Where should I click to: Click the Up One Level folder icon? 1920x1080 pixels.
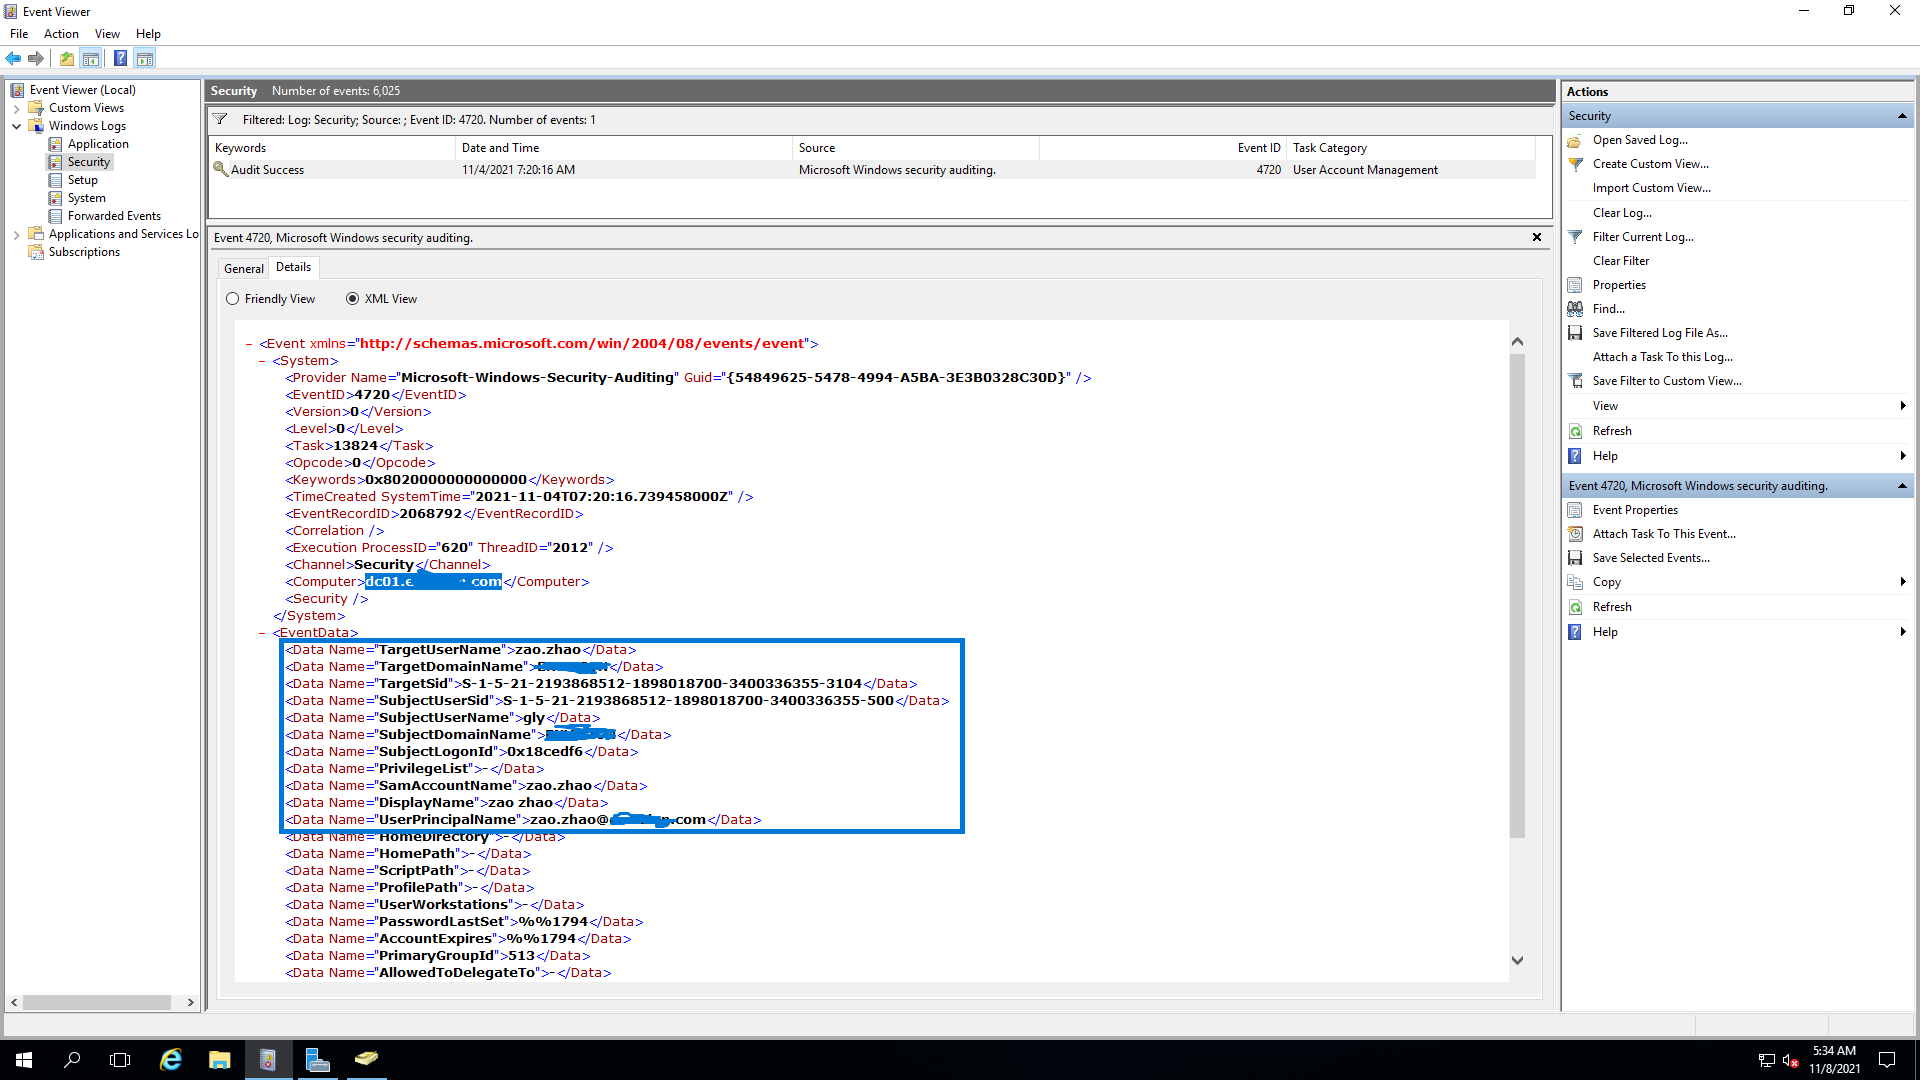point(67,58)
